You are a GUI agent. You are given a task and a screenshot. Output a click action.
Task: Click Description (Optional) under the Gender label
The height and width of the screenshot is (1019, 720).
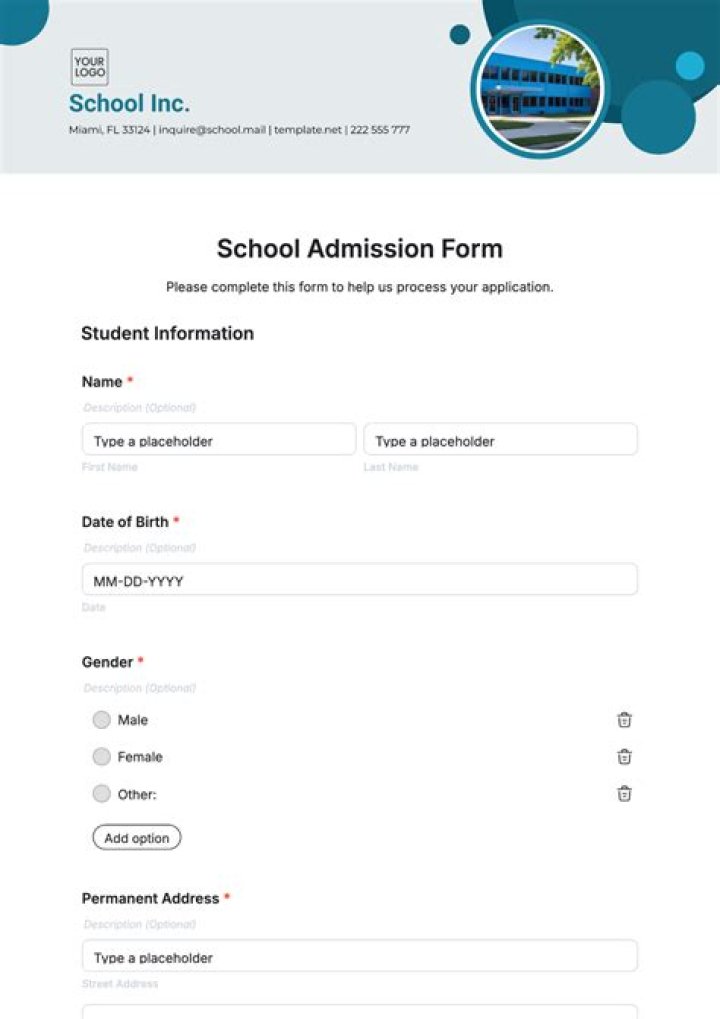(x=137, y=687)
